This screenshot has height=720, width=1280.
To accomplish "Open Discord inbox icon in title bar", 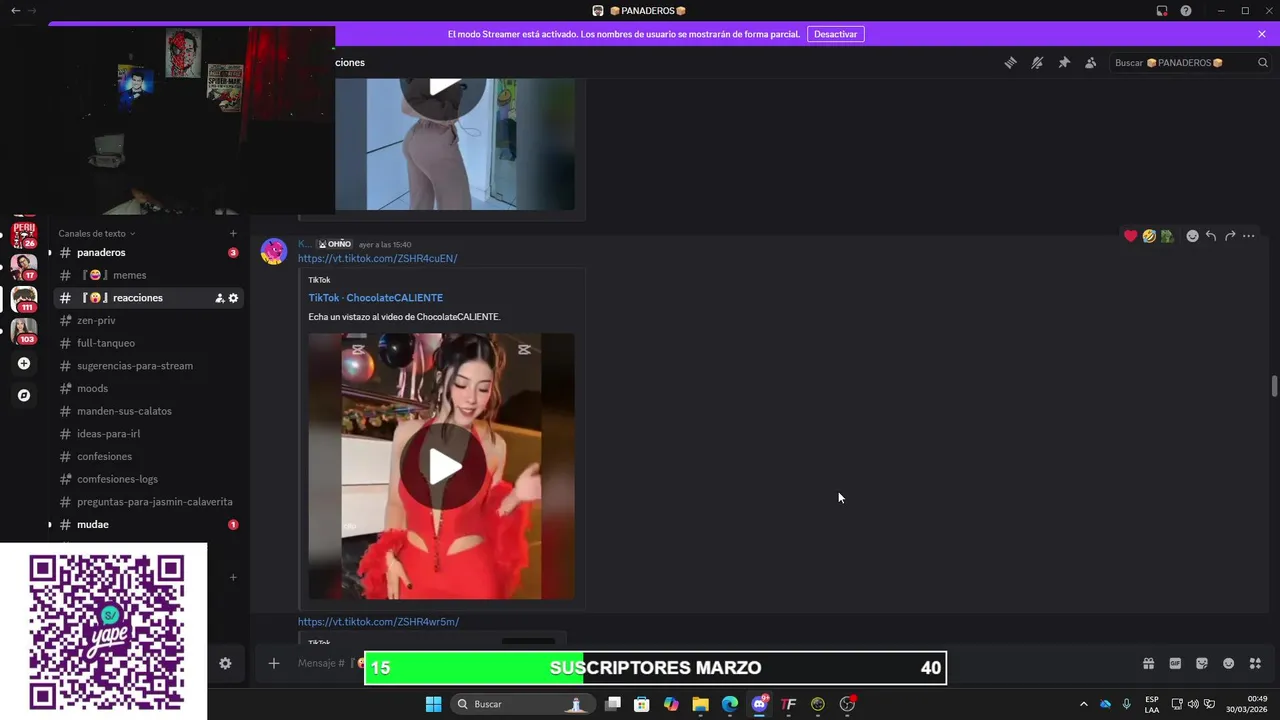I will point(1162,11).
